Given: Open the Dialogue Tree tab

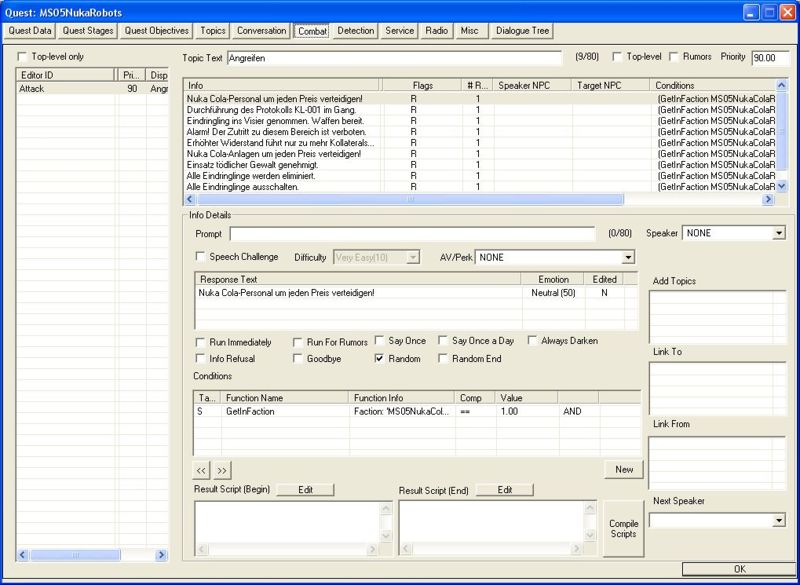Looking at the screenshot, I should coord(522,31).
